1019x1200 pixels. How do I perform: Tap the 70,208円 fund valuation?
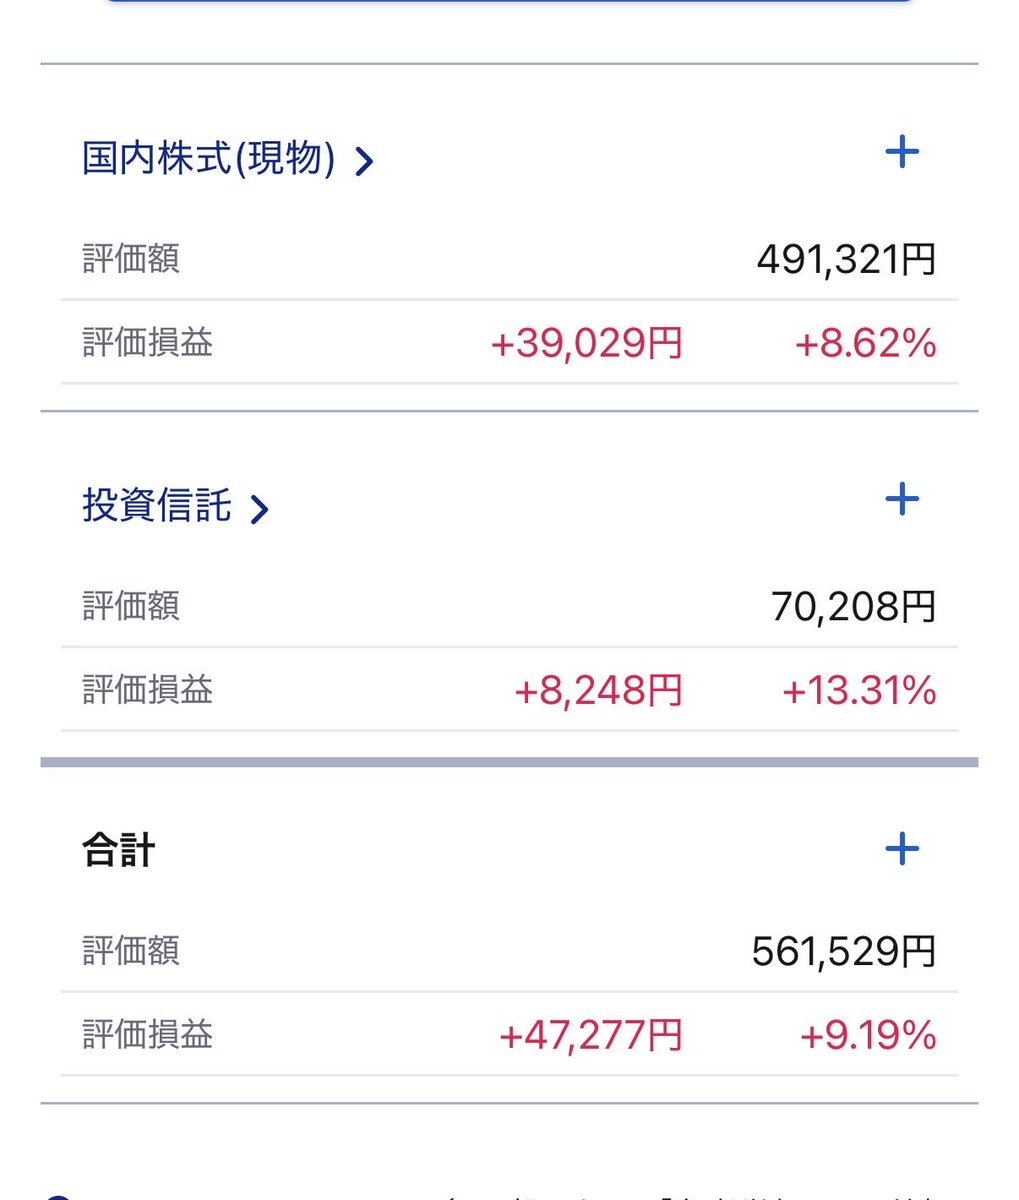853,607
